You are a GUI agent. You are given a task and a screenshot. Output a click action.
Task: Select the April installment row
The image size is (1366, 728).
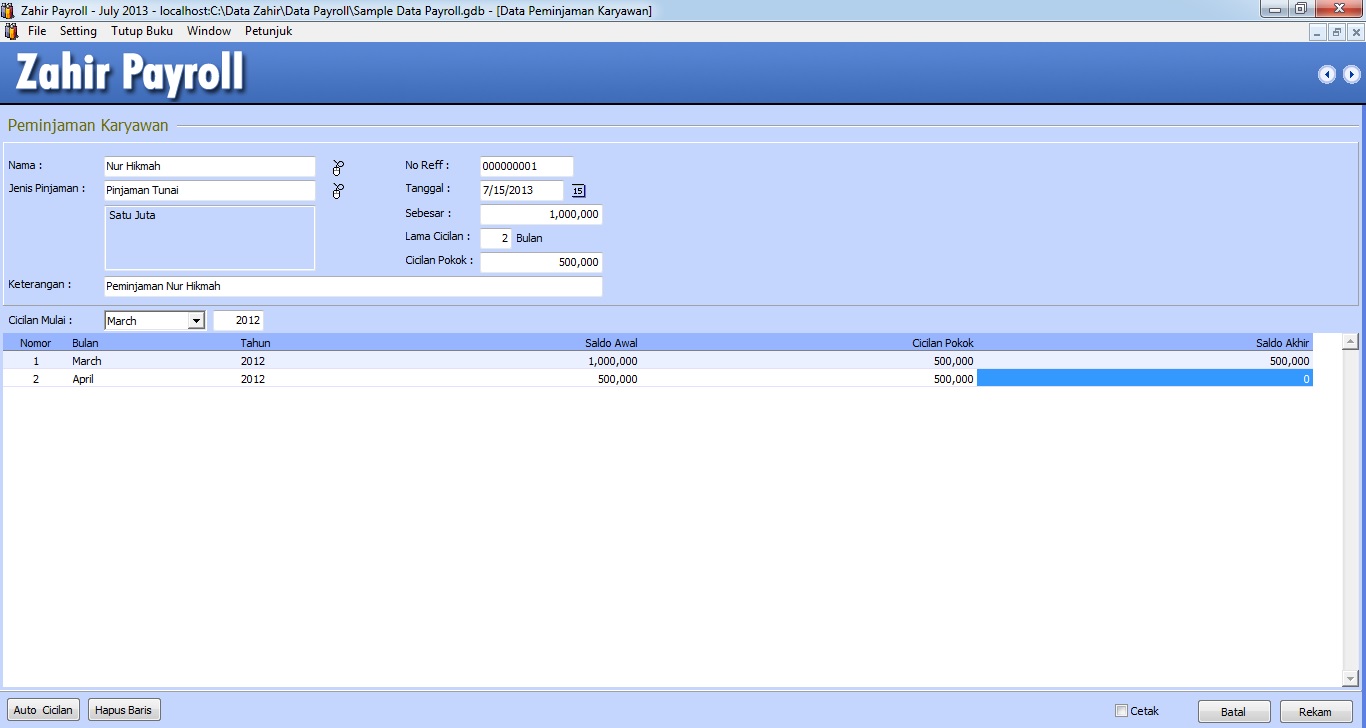click(x=400, y=379)
